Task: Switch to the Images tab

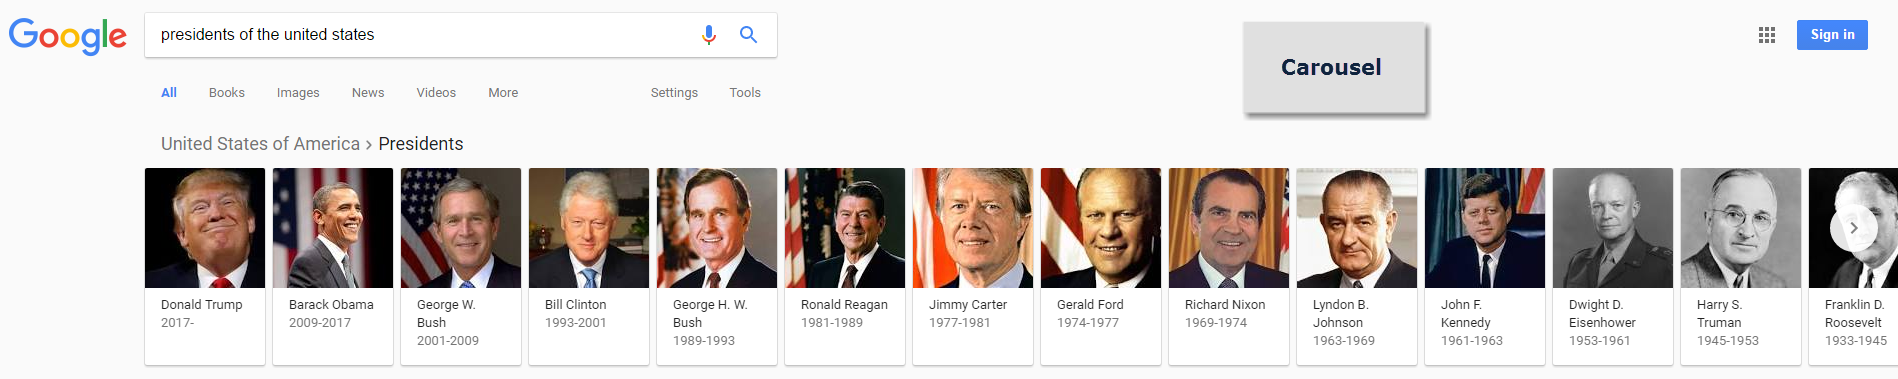Action: click(x=298, y=92)
